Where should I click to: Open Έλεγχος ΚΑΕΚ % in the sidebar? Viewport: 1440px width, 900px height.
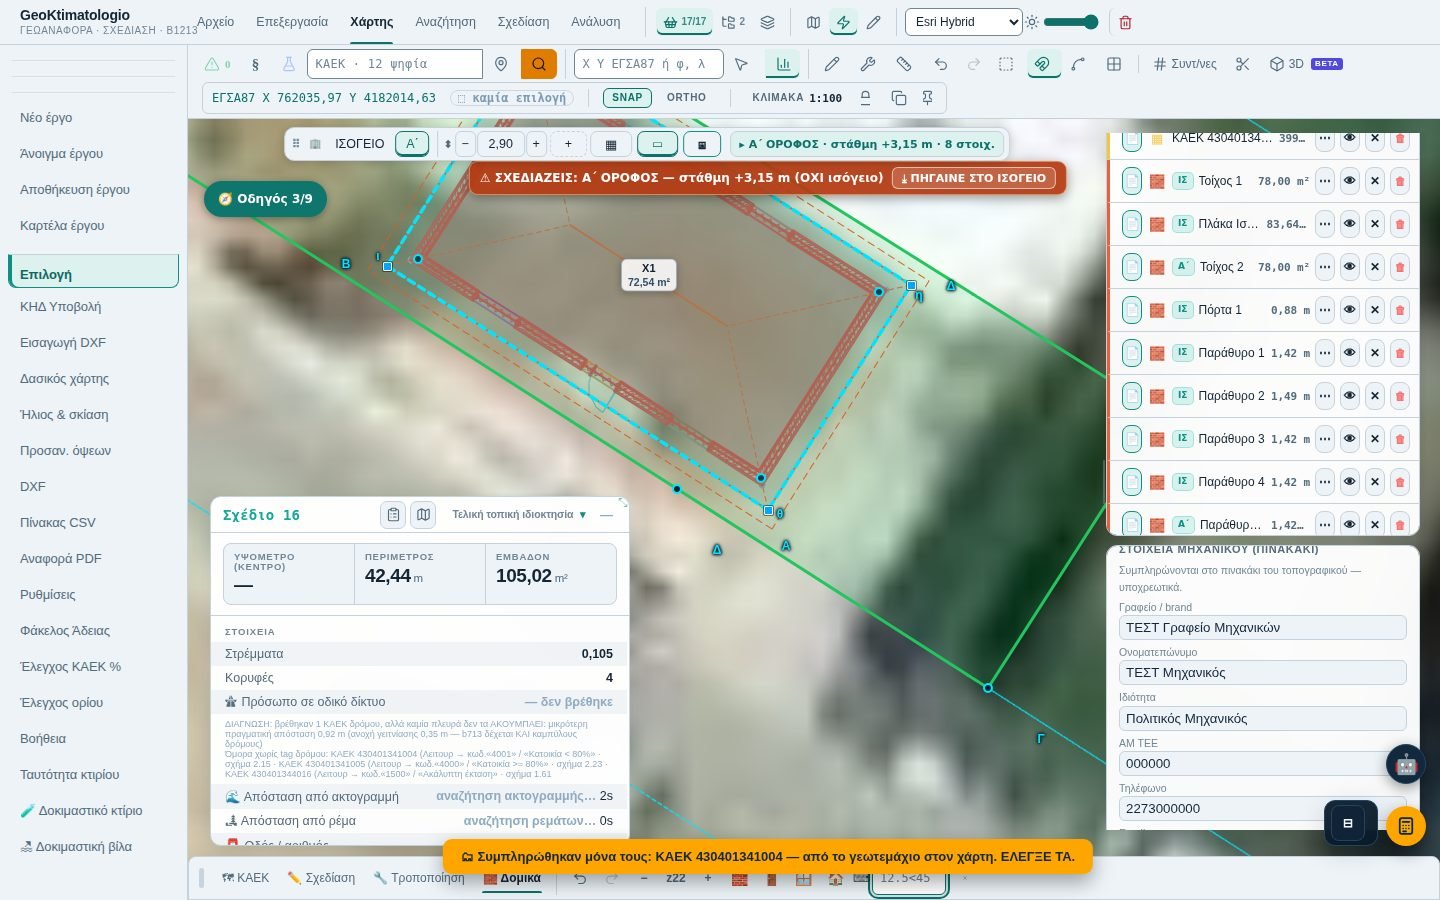71,667
